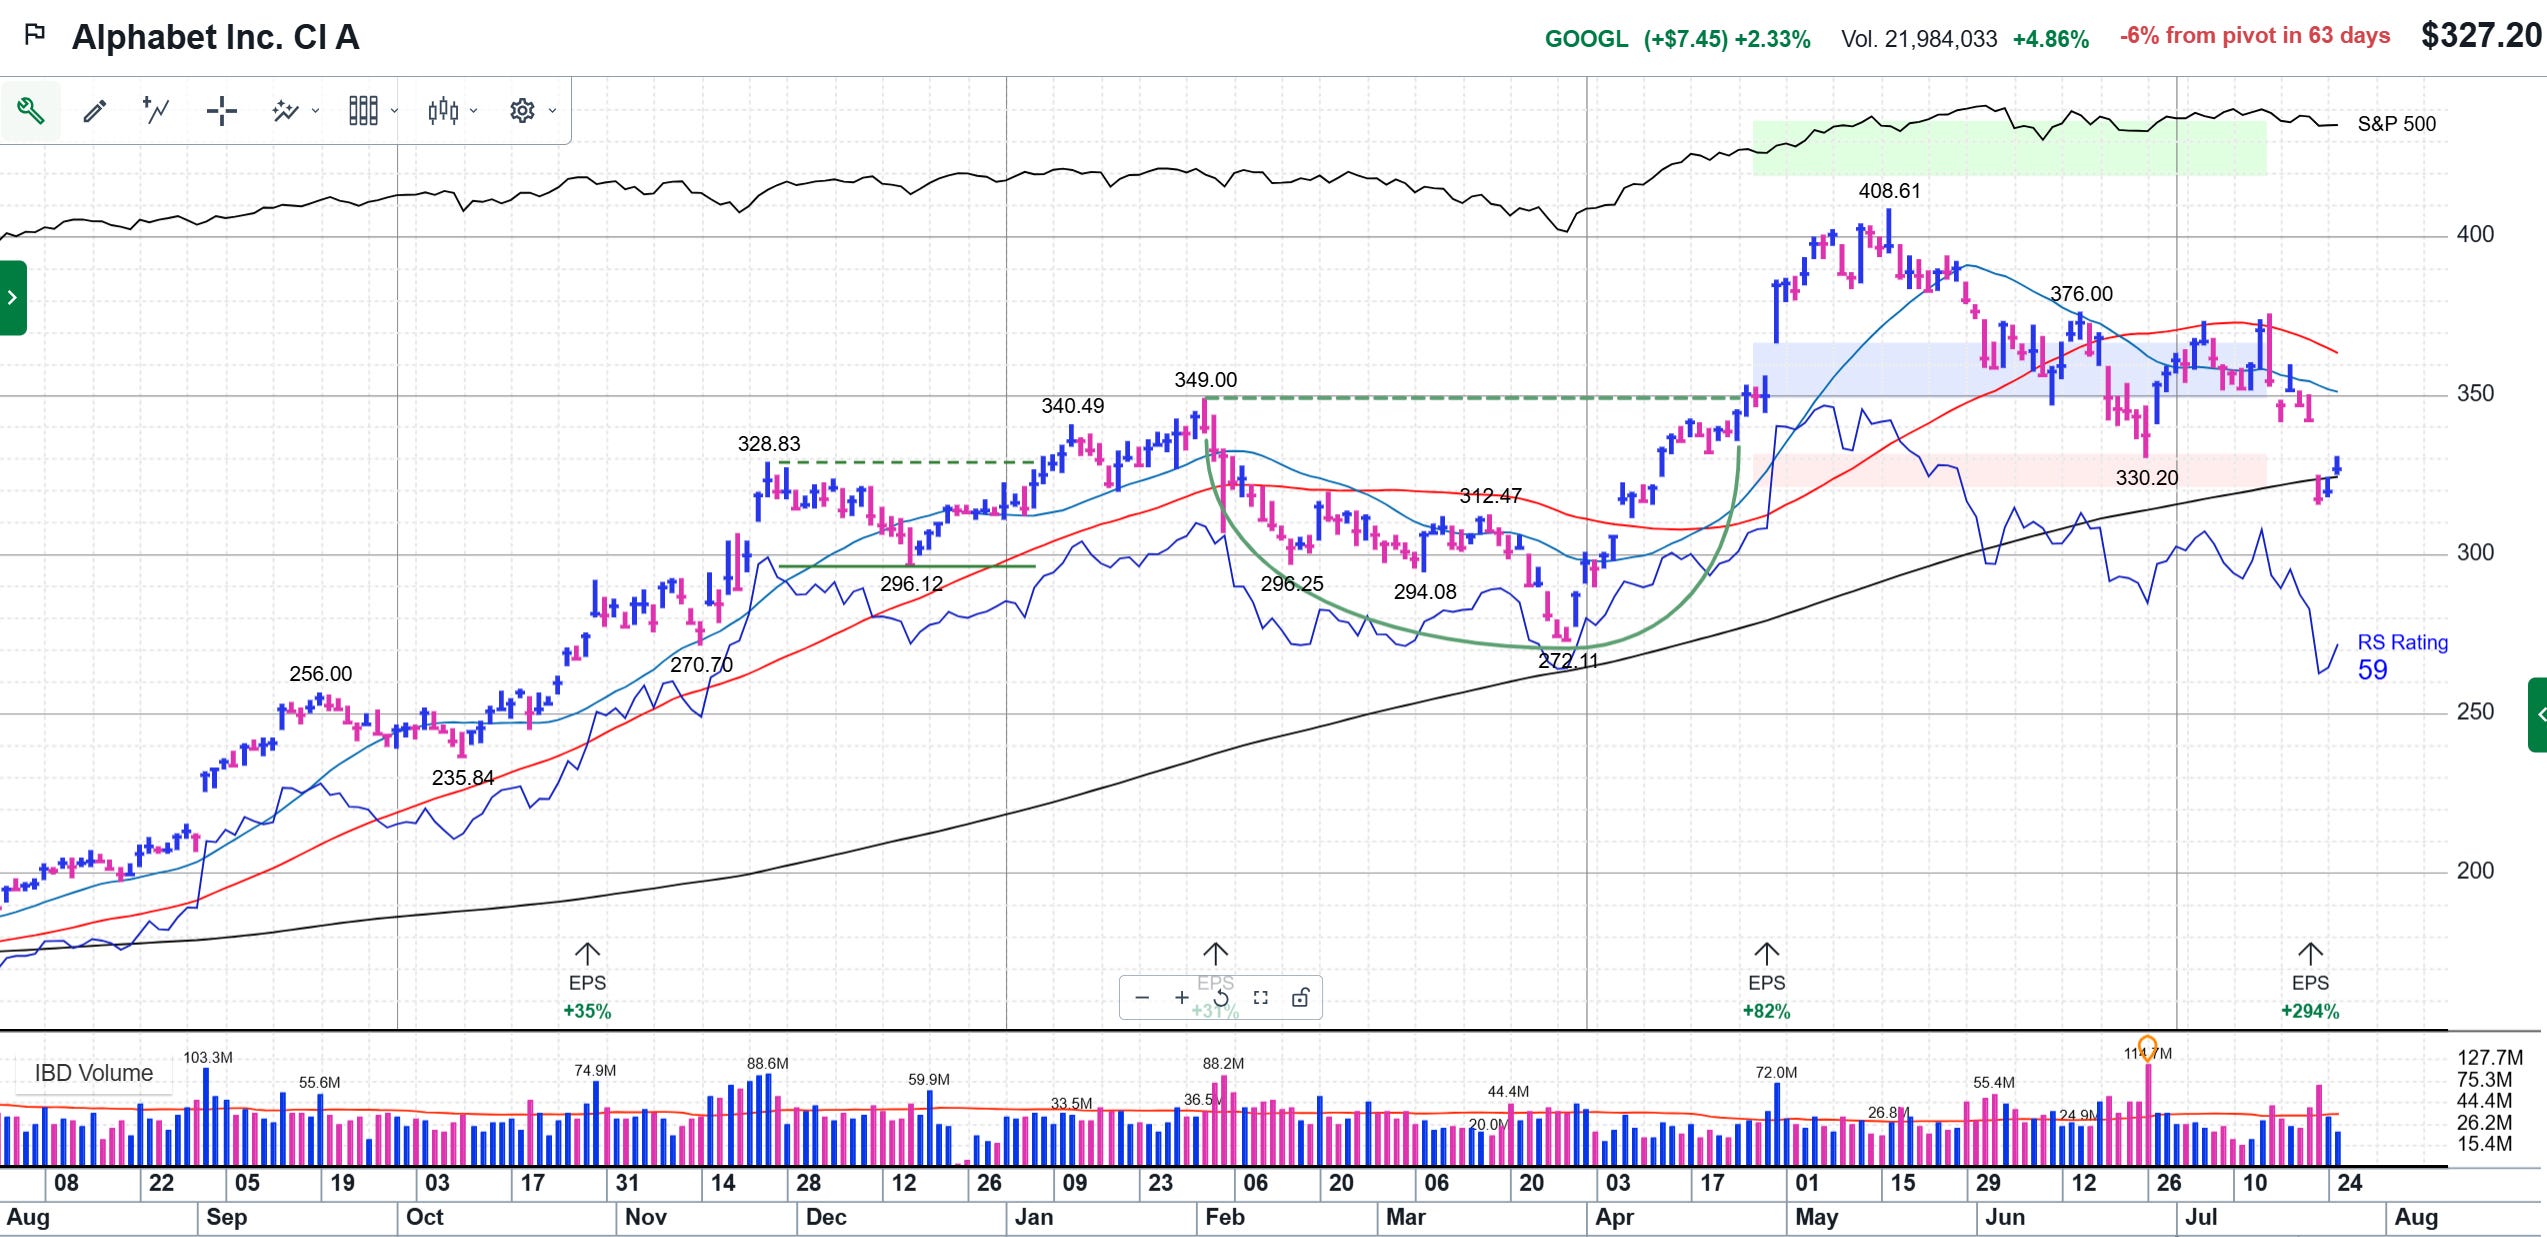Click the 127.7M volume axis label

coord(2489,1057)
